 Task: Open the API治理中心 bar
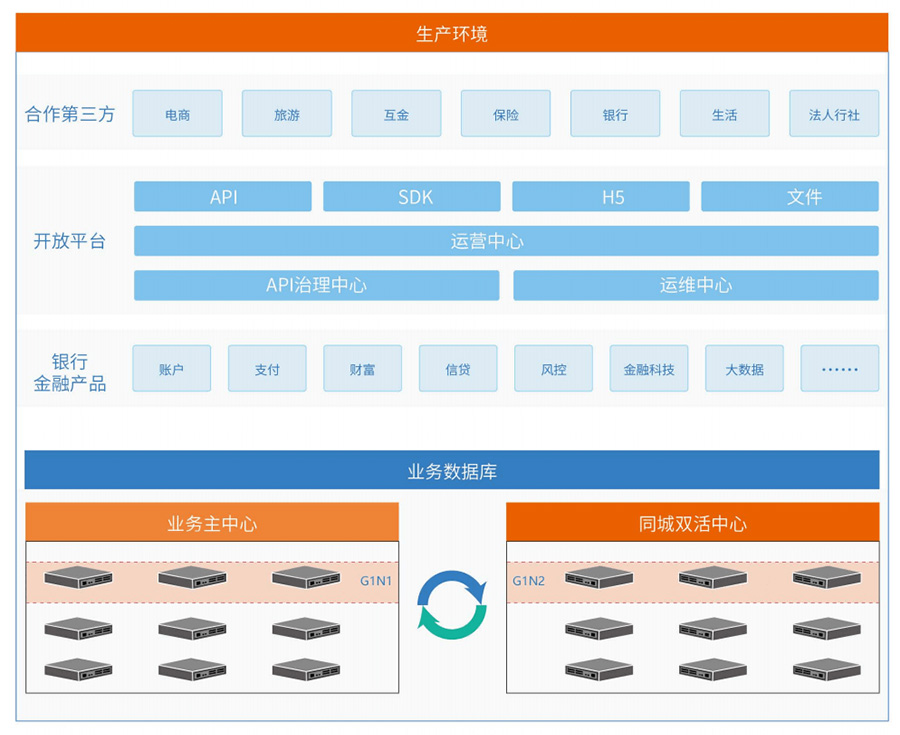317,285
